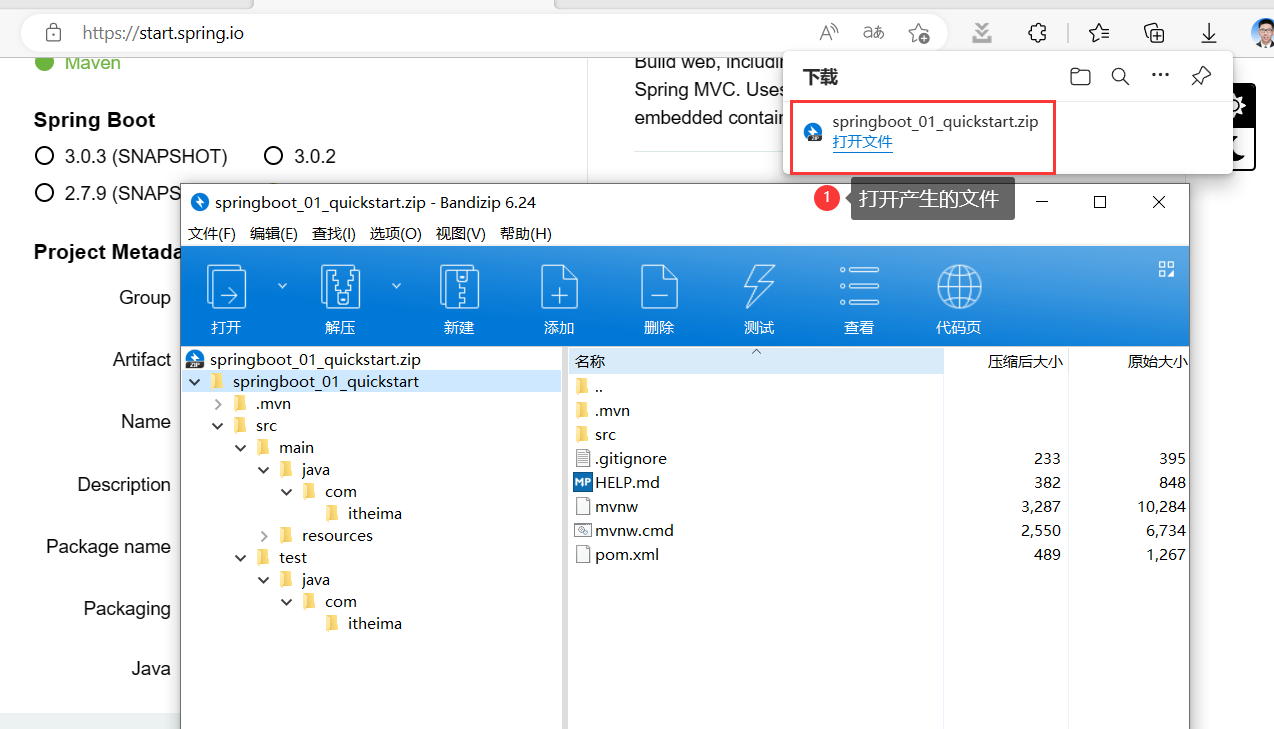Image resolution: width=1274 pixels, height=729 pixels.
Task: Select the 2.7.9 (SNAPSHOT) radio button
Action: coord(44,193)
